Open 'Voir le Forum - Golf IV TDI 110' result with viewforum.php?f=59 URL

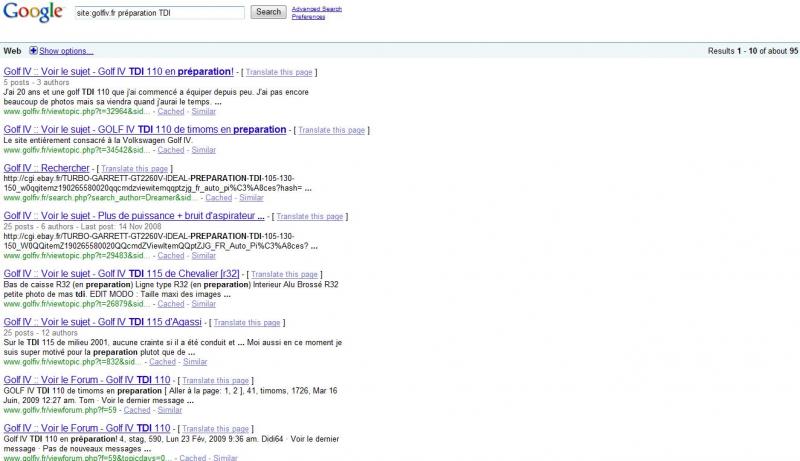click(x=87, y=379)
